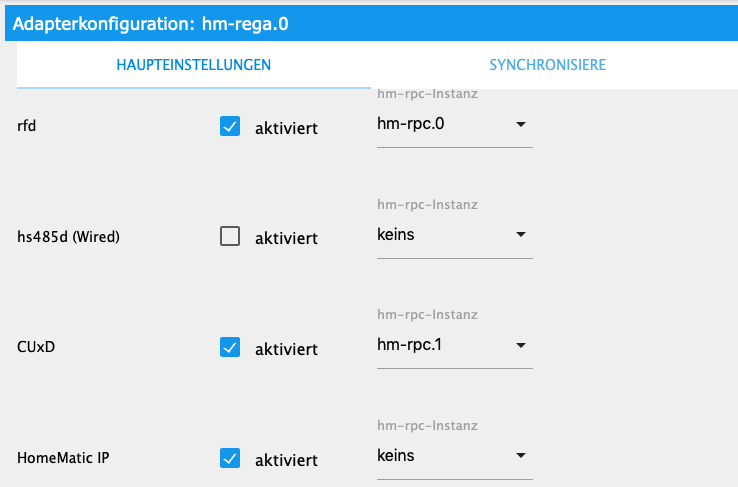Open the Synchronisiere tab

pos(547,65)
